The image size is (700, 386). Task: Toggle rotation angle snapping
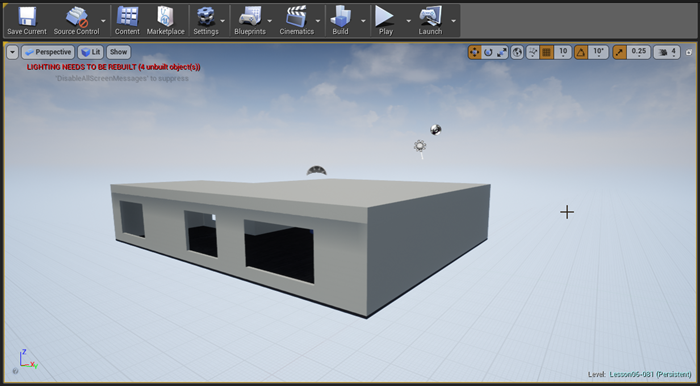(580, 53)
